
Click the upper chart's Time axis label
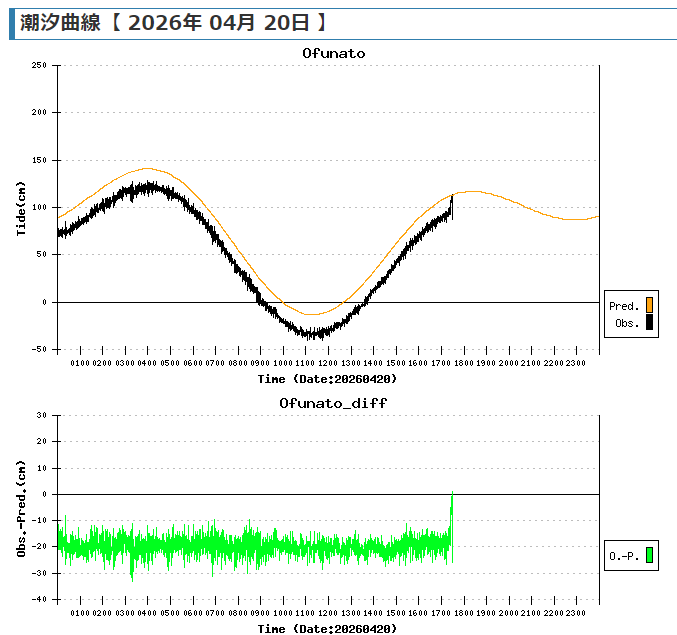[327, 379]
